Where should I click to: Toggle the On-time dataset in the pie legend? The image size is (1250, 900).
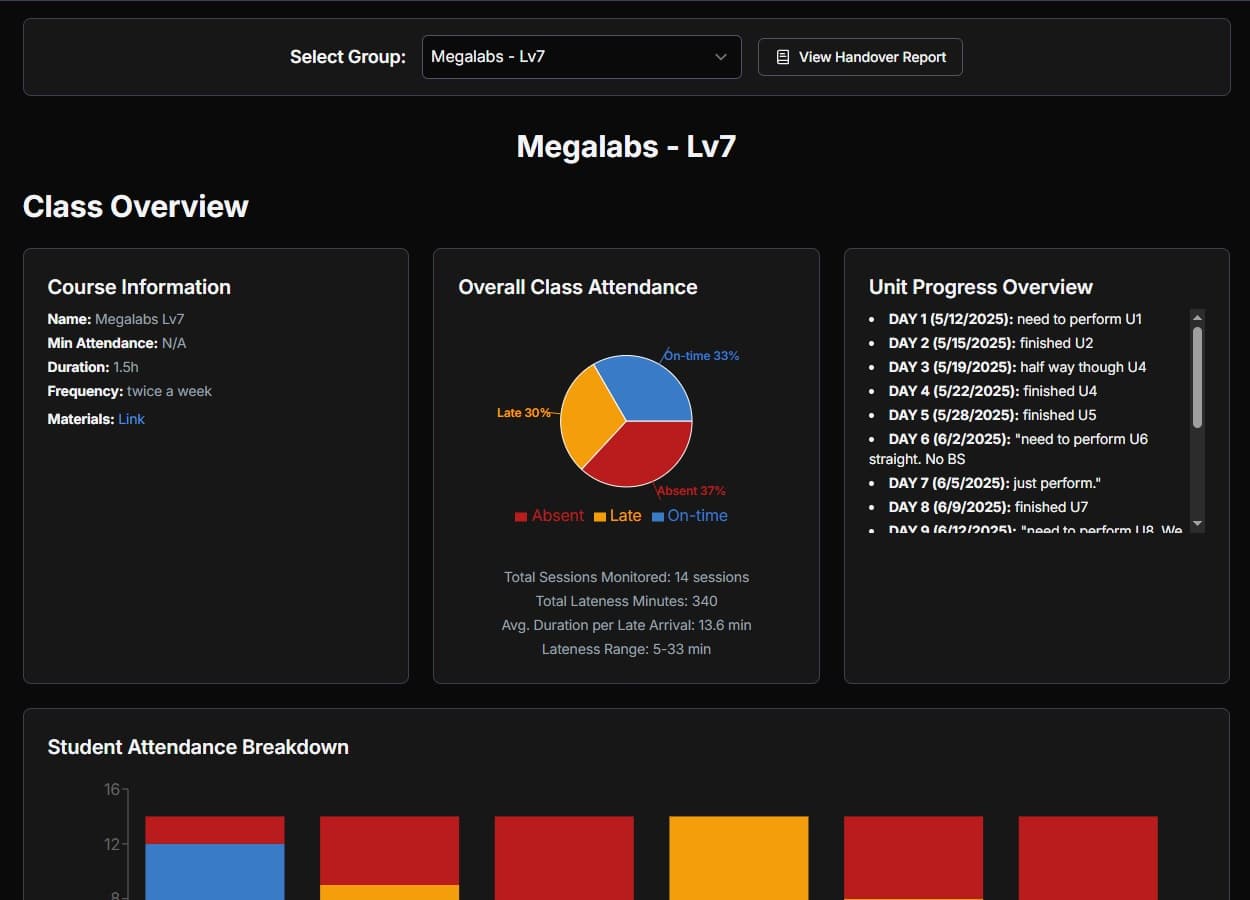pos(690,515)
